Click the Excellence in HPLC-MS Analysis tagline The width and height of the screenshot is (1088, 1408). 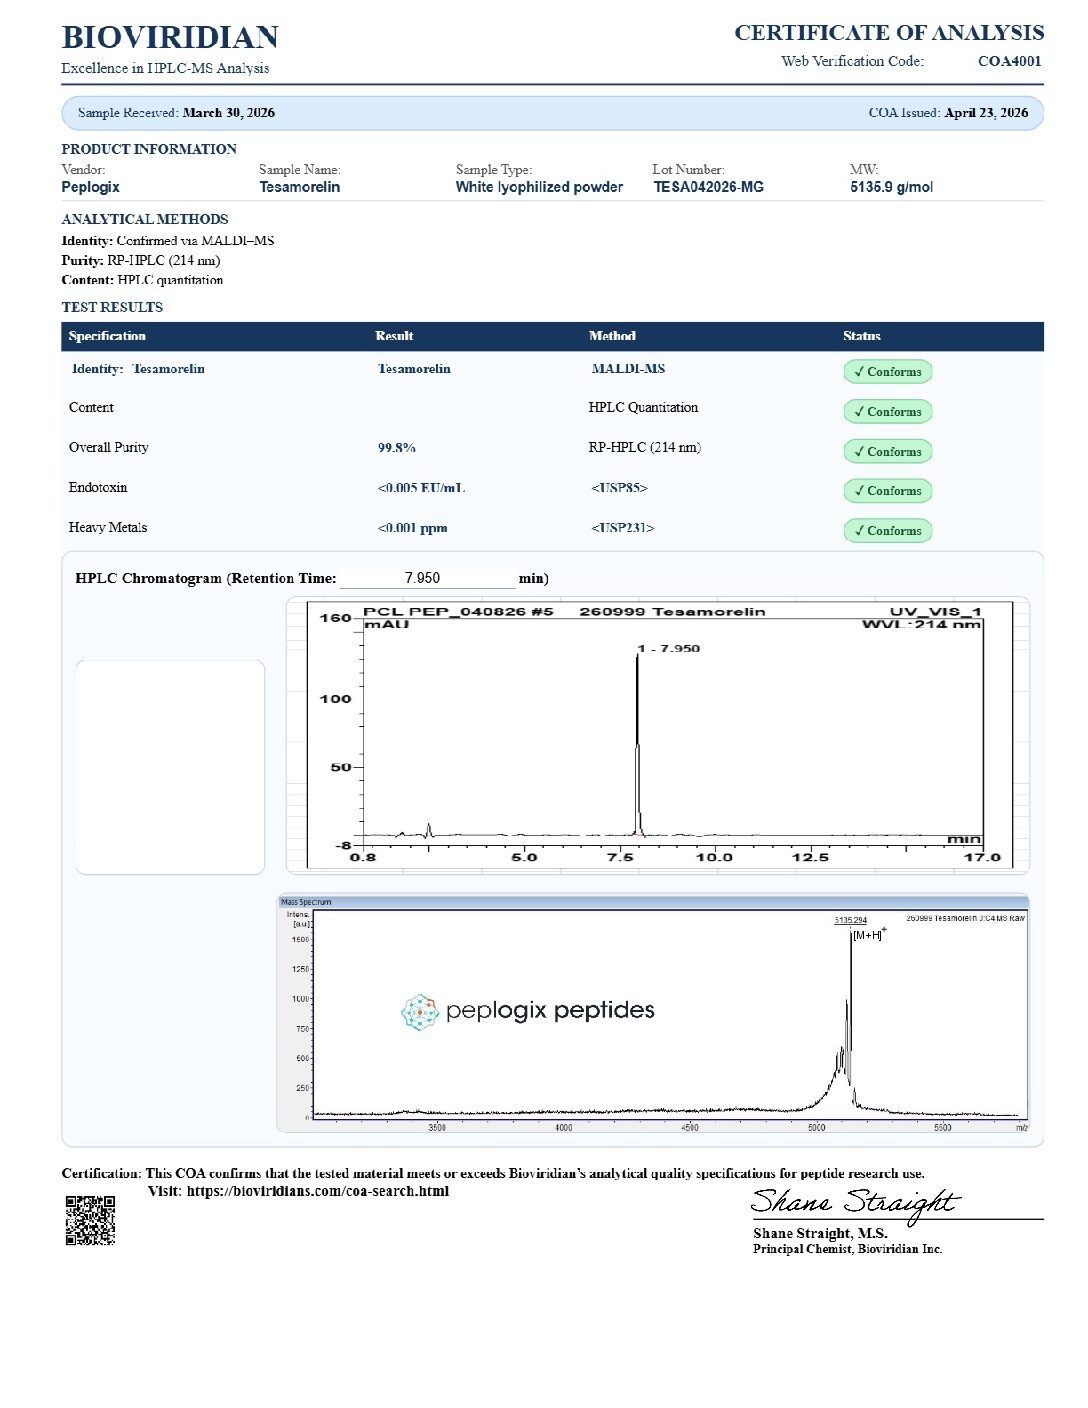tap(165, 68)
